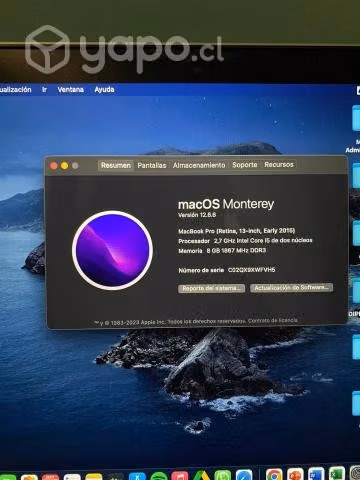Click the serial number C02QX9XWFVH5

(252, 270)
